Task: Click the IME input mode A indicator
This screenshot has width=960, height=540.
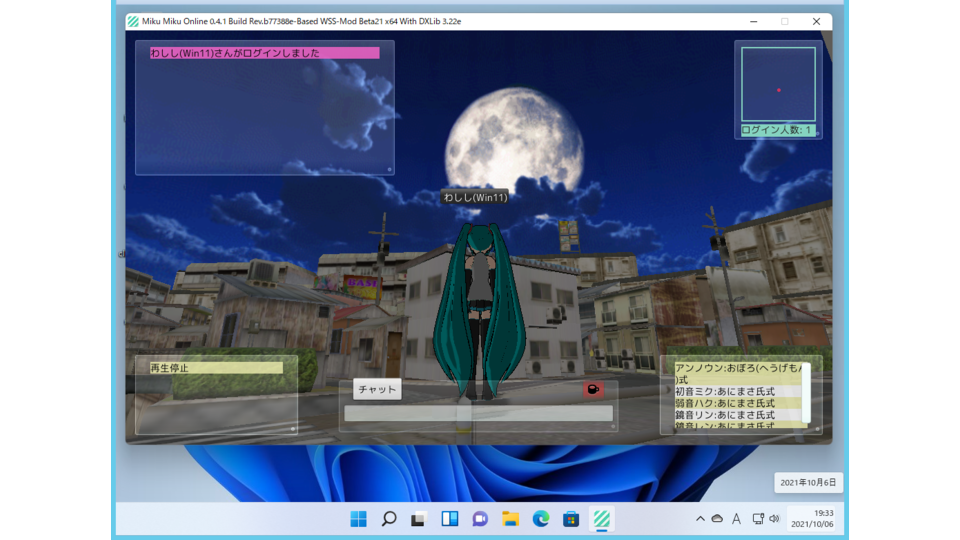Action: [737, 519]
